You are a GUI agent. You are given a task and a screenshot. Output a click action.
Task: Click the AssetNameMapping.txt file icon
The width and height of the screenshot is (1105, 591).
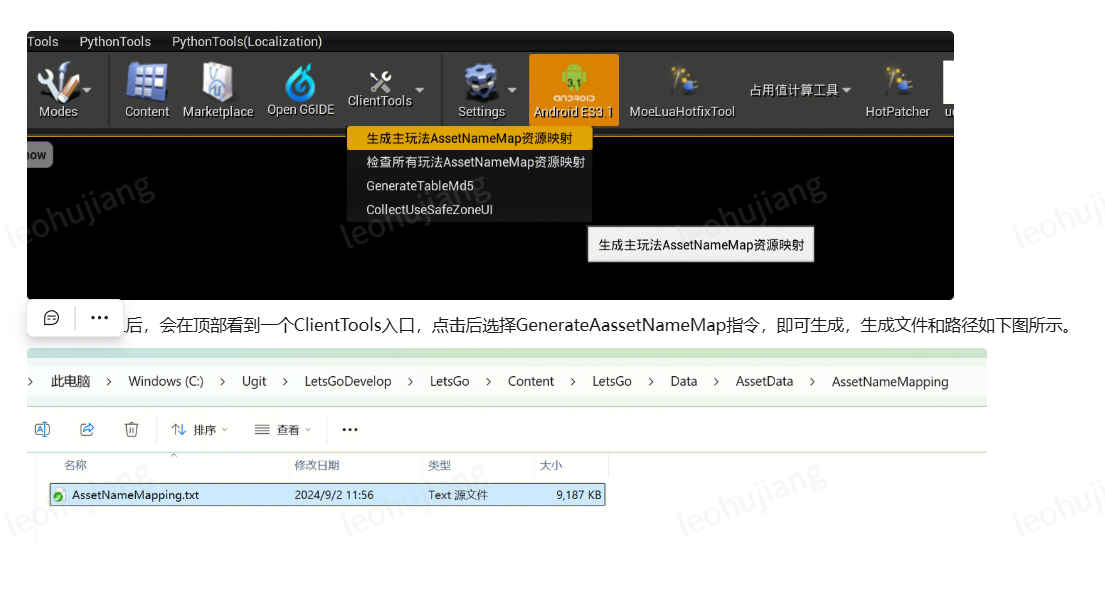point(59,495)
